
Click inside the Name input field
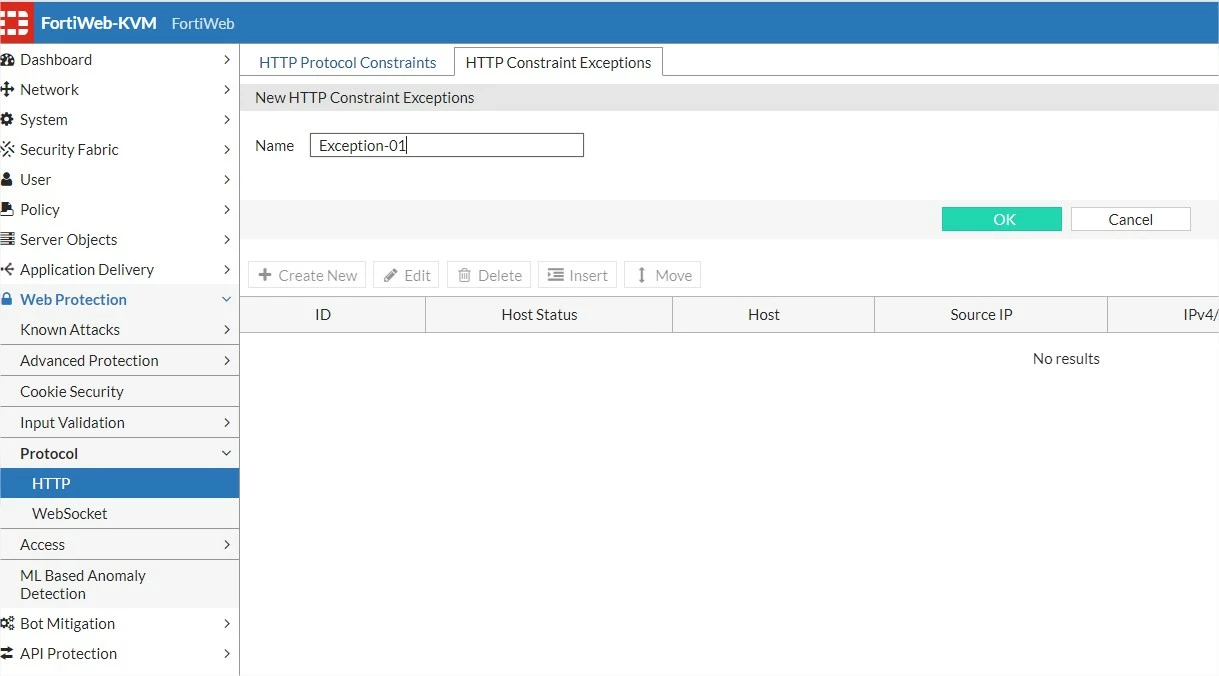pos(446,146)
